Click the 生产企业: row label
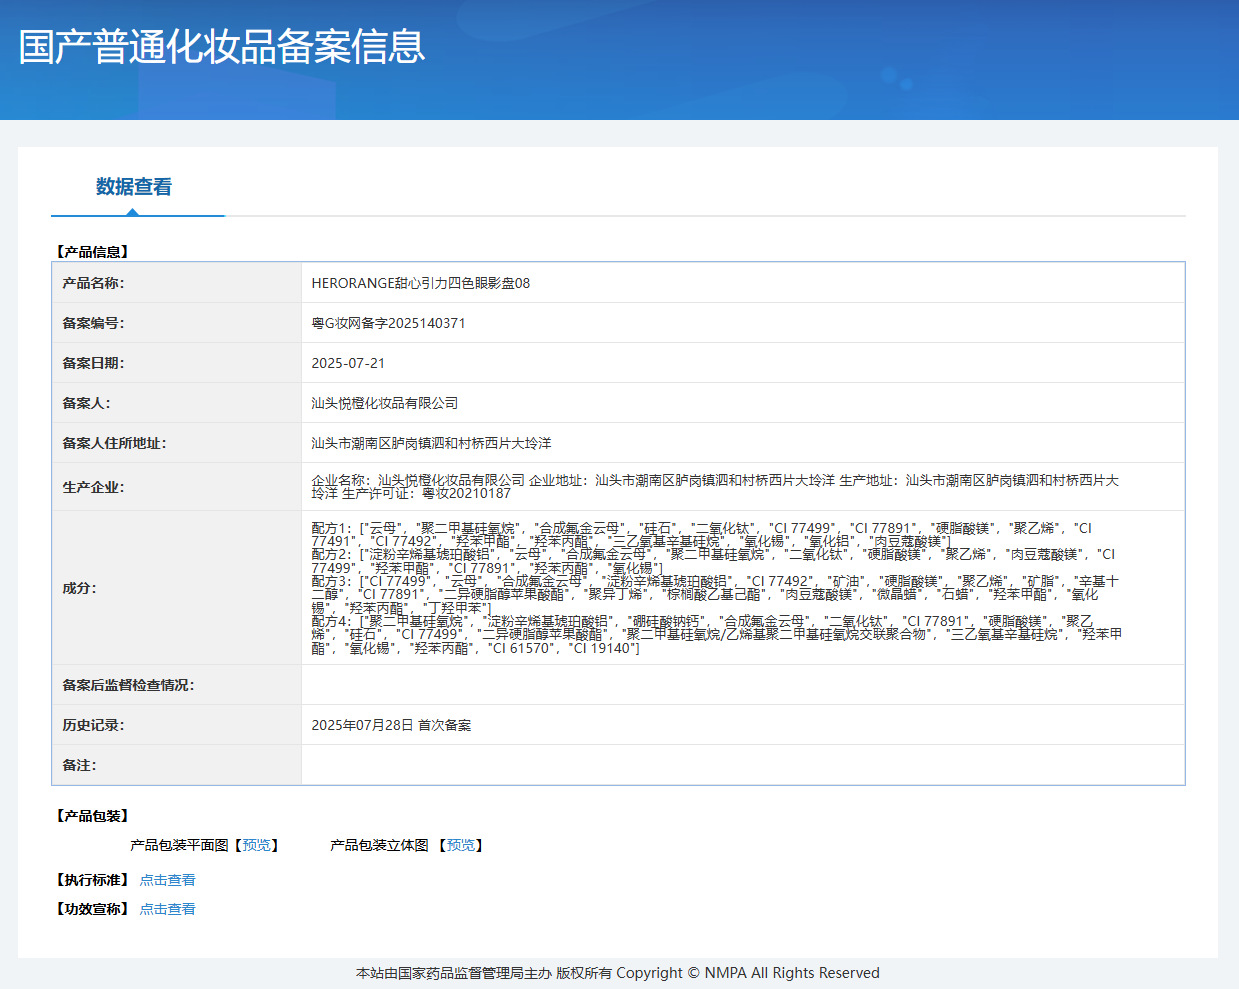Image resolution: width=1239 pixels, height=989 pixels. pyautogui.click(x=93, y=487)
